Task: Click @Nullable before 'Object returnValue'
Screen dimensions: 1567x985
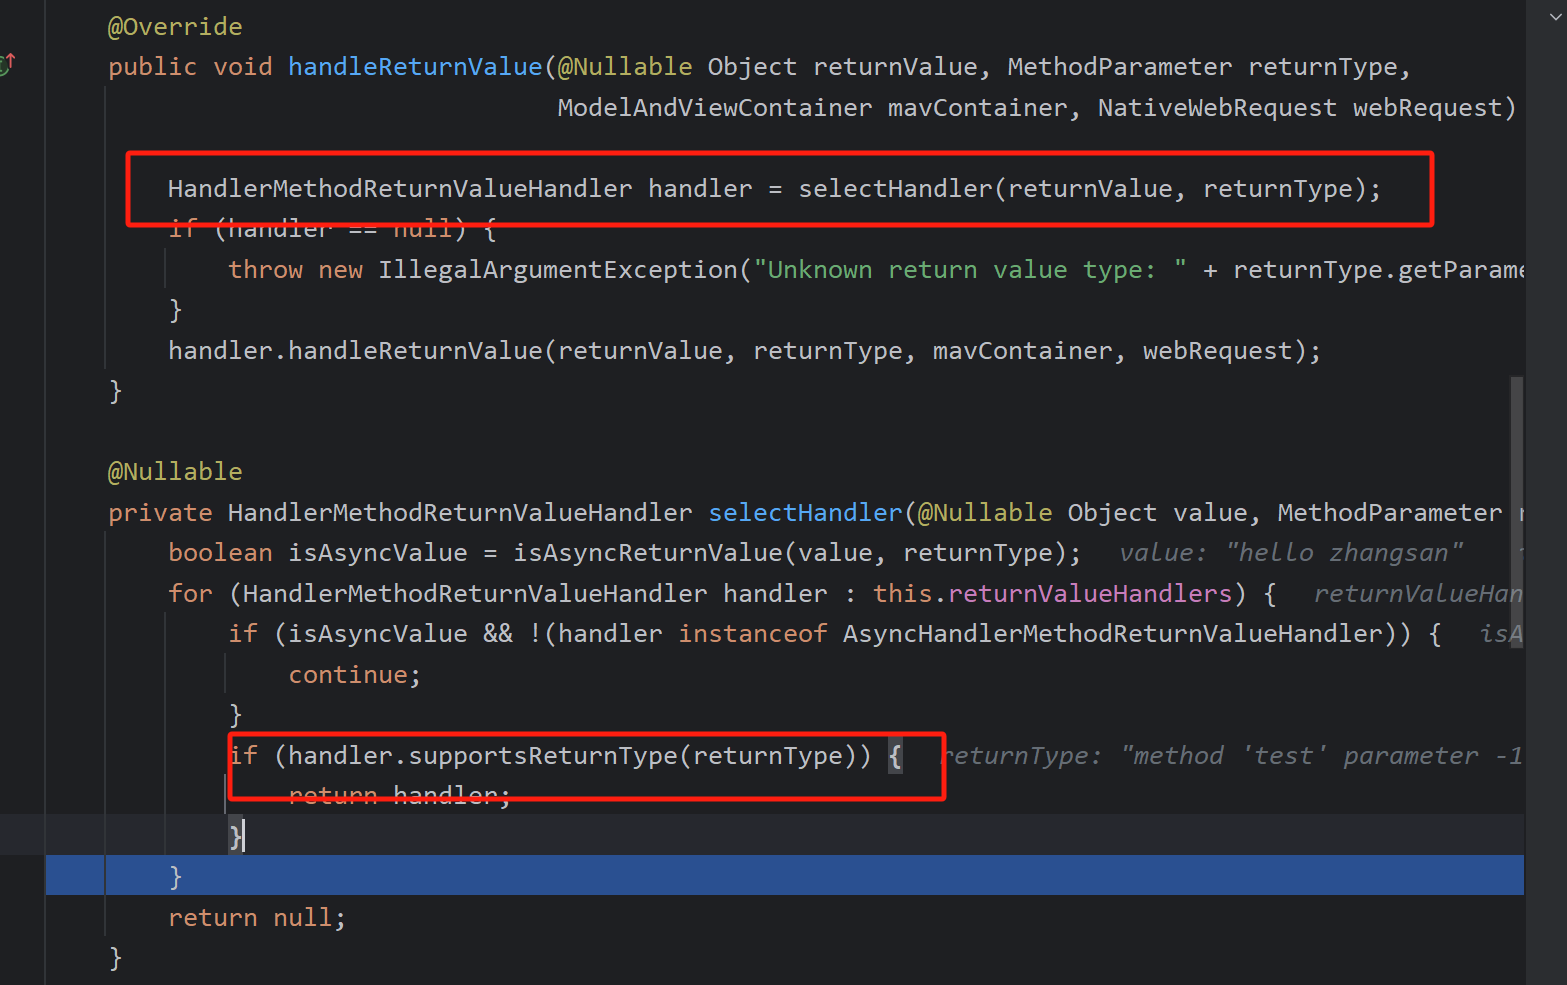Action: point(625,67)
